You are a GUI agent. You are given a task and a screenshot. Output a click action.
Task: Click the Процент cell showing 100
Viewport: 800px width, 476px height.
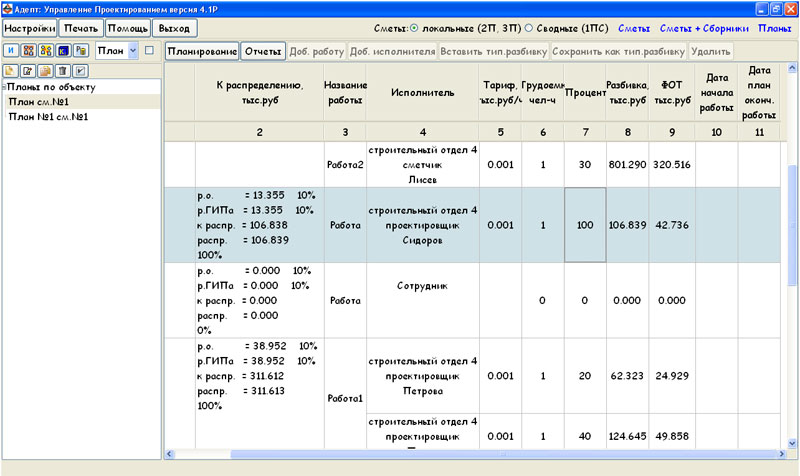[x=584, y=226]
